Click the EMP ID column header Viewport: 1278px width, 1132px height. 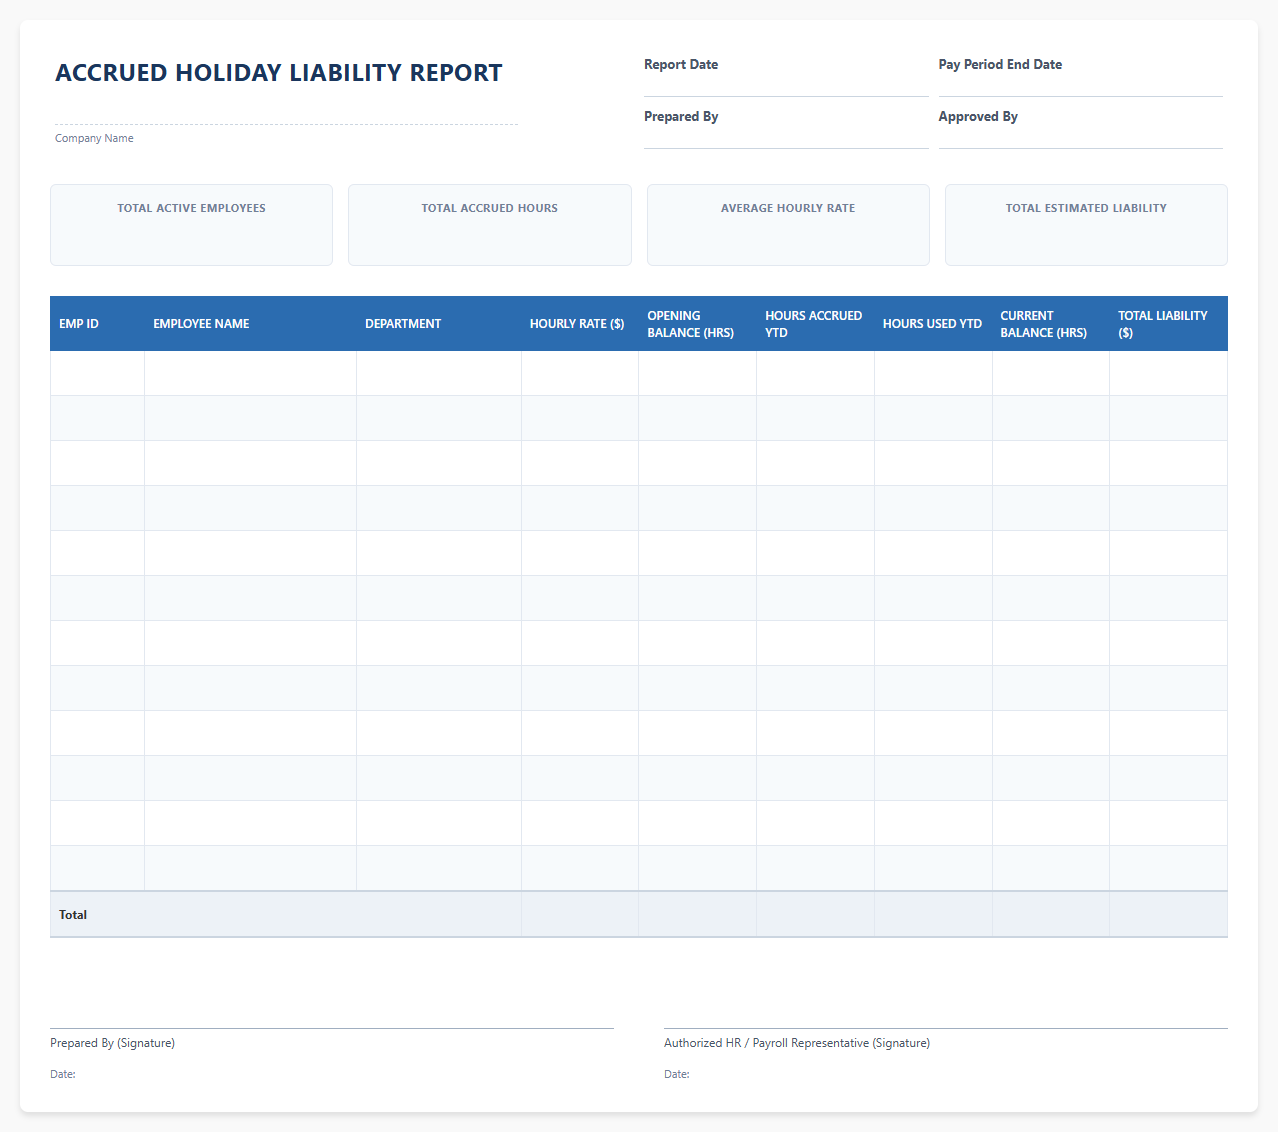[97, 324]
